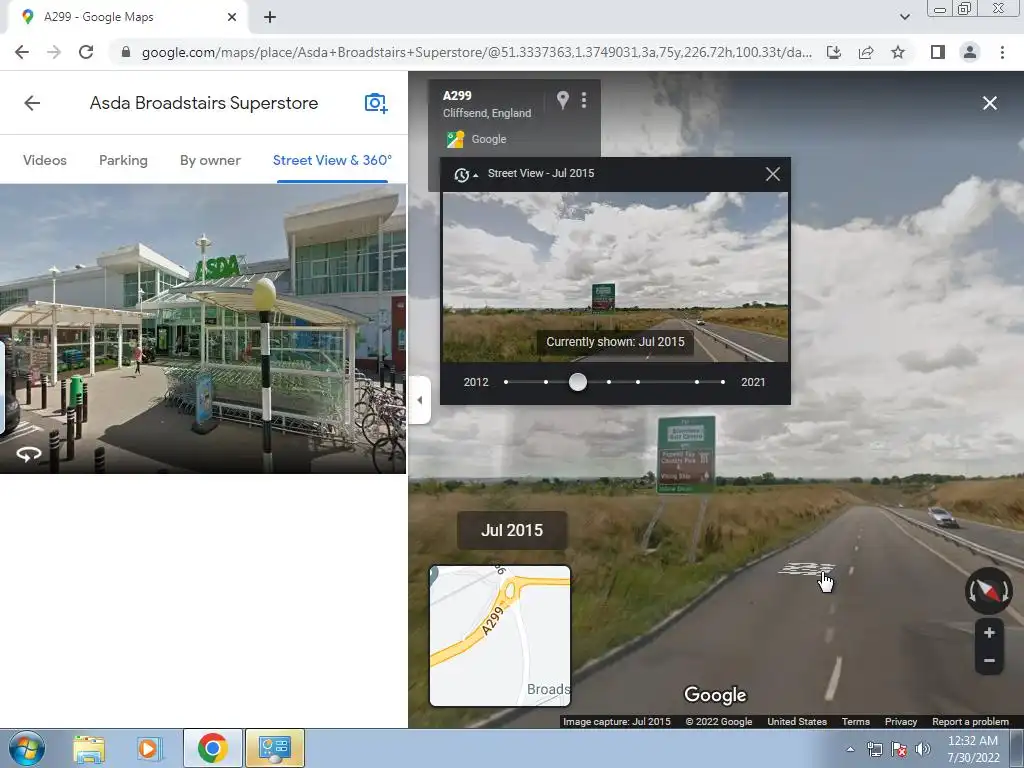Open the United States region link
Viewport: 1024px width, 768px height.
pos(797,722)
